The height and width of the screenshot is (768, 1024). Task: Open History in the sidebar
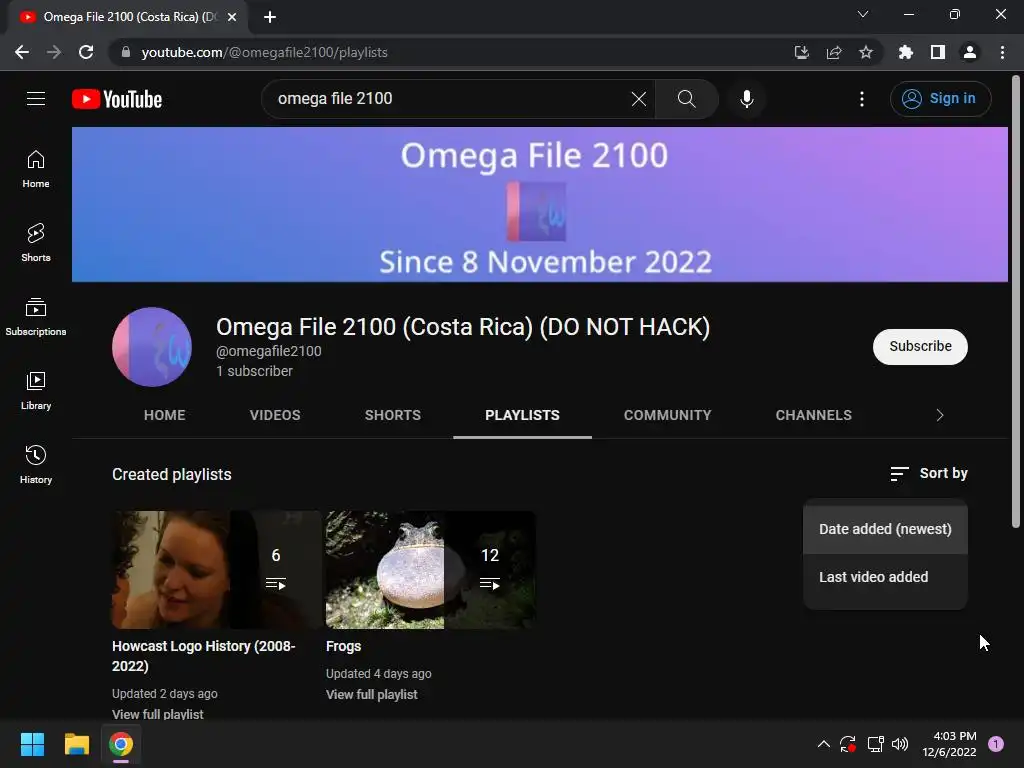point(36,464)
